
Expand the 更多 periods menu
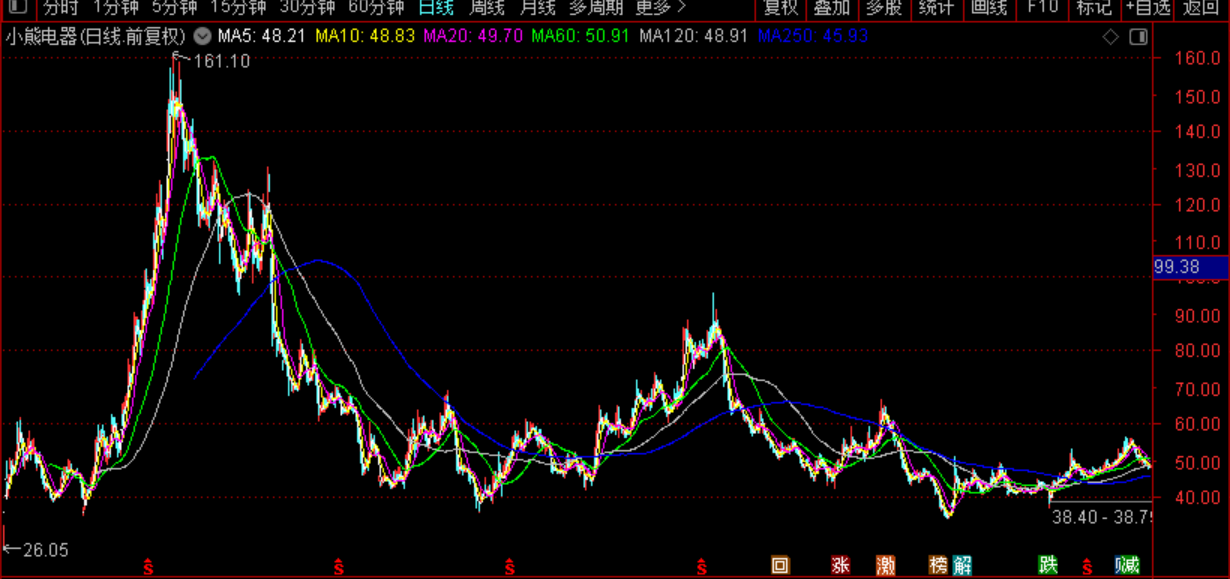(661, 8)
